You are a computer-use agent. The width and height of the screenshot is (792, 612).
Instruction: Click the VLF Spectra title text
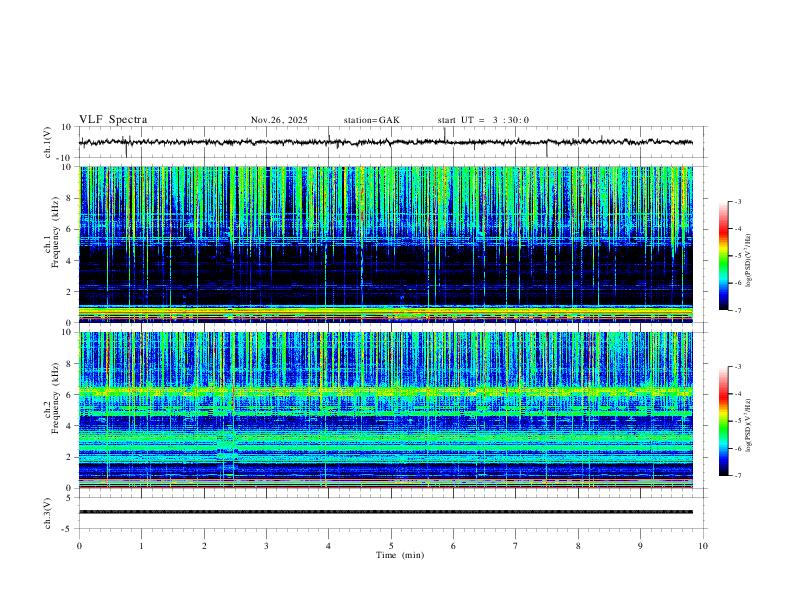click(x=113, y=120)
